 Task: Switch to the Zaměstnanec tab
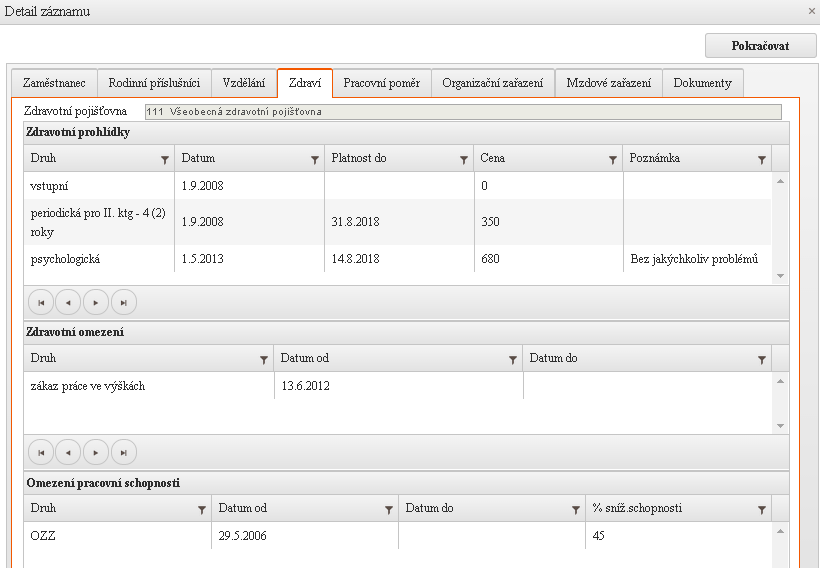pyautogui.click(x=54, y=83)
